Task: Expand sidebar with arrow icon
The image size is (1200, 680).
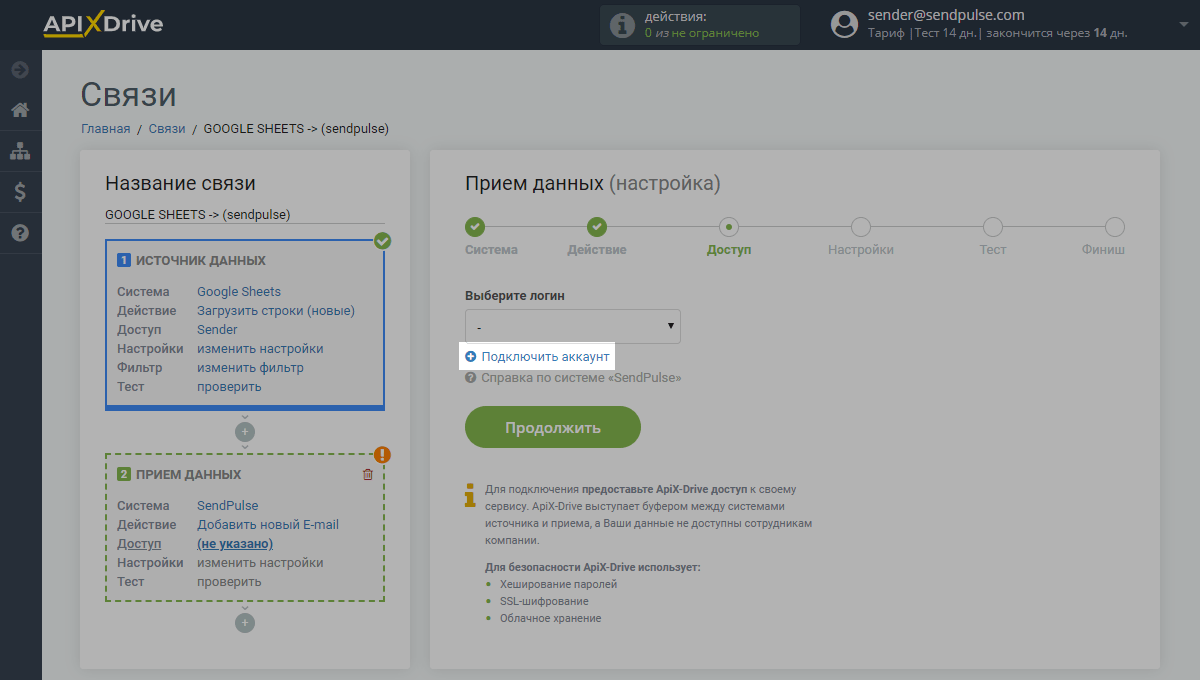Action: click(x=20, y=70)
